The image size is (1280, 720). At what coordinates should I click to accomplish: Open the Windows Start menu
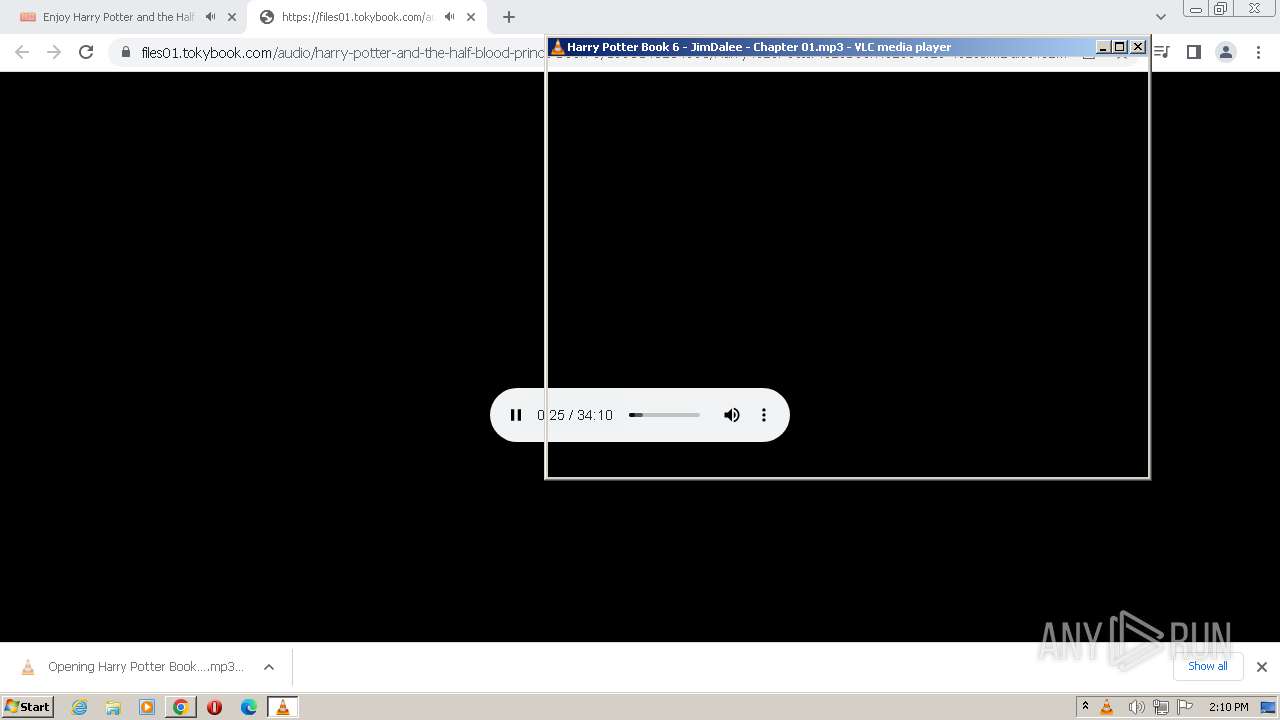coord(28,706)
